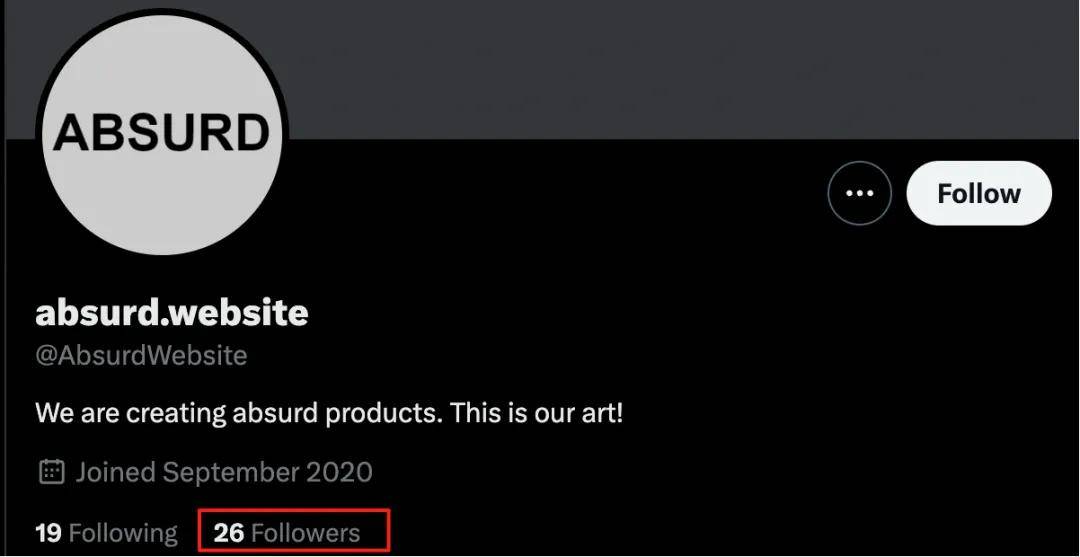Click the word Following
This screenshot has height=557, width=1080.
click(x=123, y=532)
